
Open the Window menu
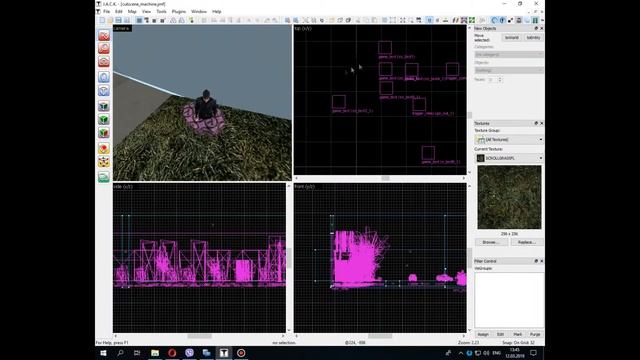199,11
